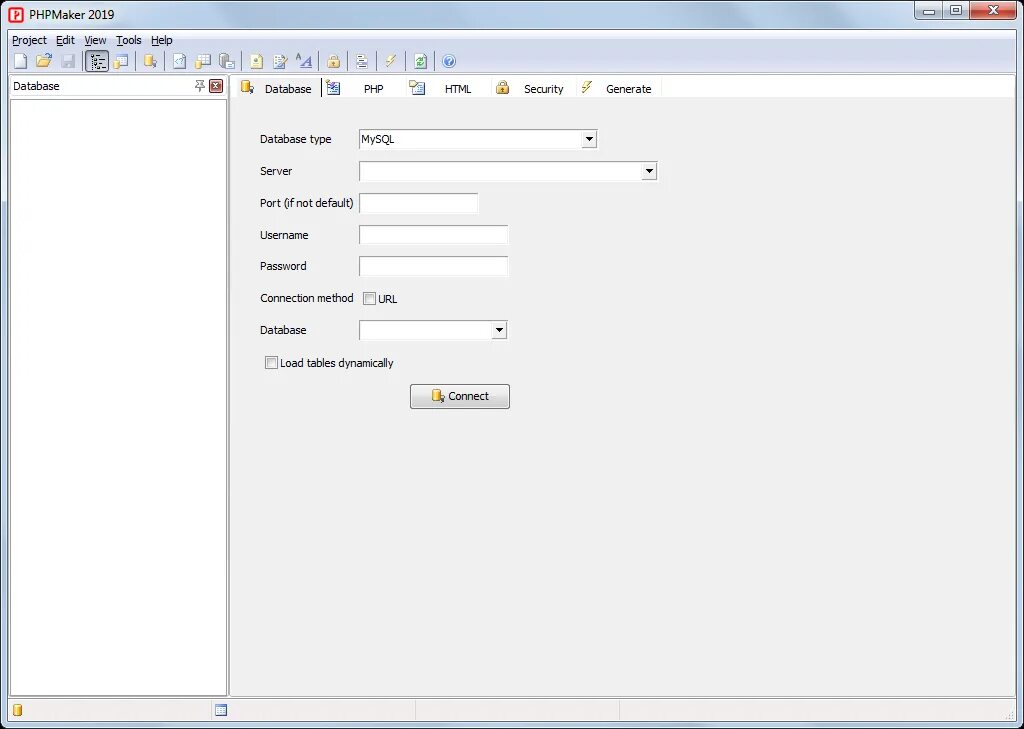This screenshot has height=729, width=1024.
Task: Click into the Password field
Action: (x=434, y=267)
